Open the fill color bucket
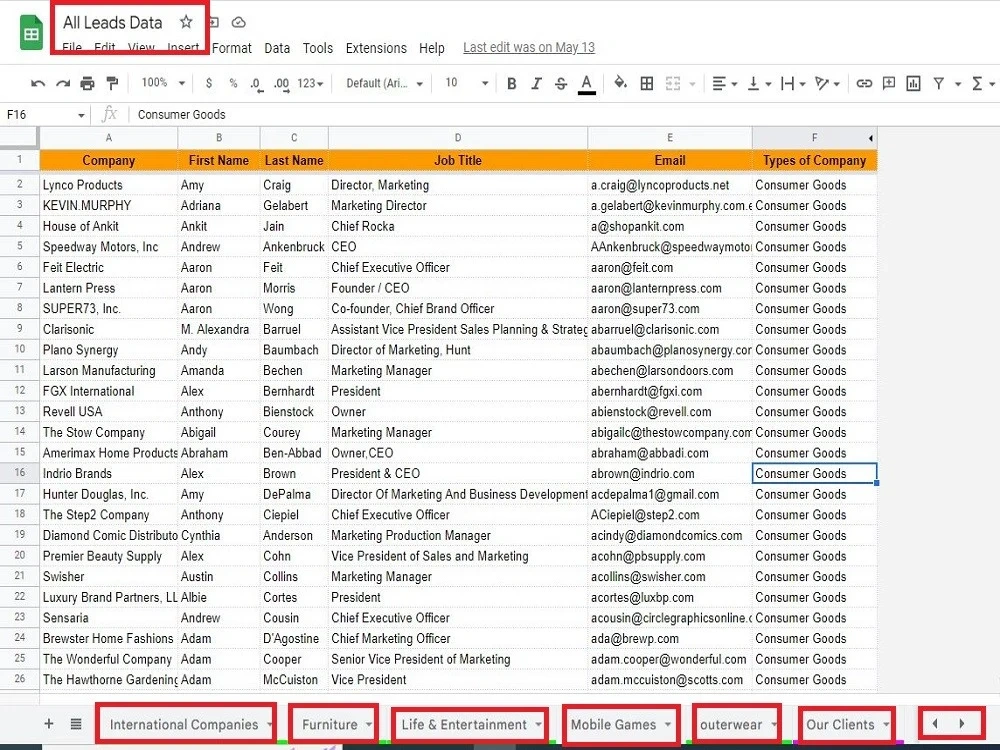This screenshot has width=1000, height=750. 620,83
